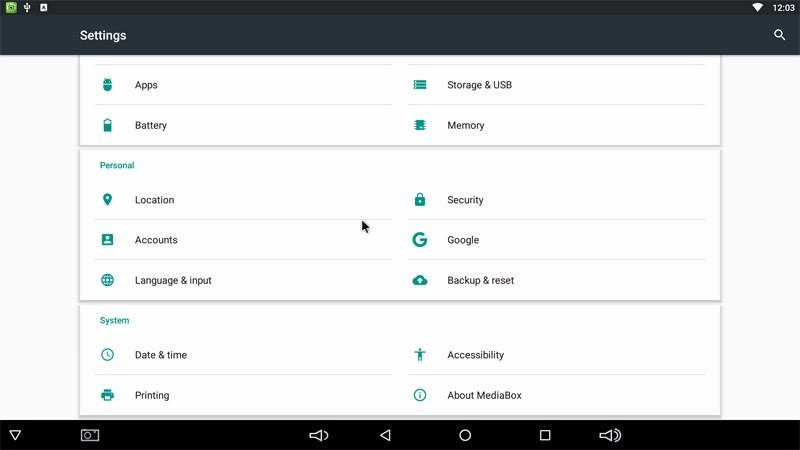The image size is (800, 450).
Task: Tap the Recents square button
Action: pos(545,435)
